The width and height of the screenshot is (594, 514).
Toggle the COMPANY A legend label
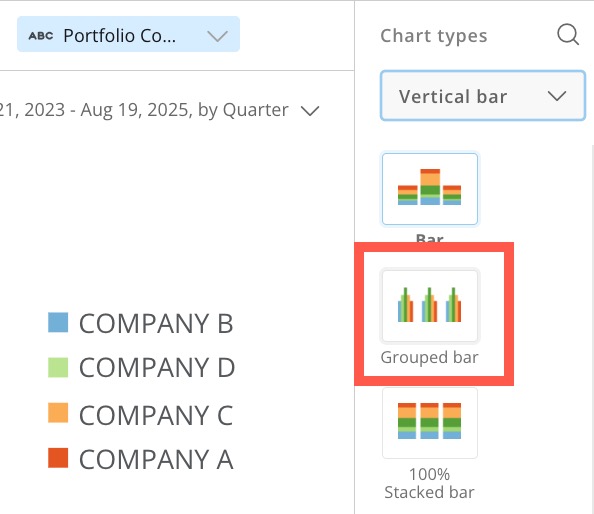[x=156, y=459]
